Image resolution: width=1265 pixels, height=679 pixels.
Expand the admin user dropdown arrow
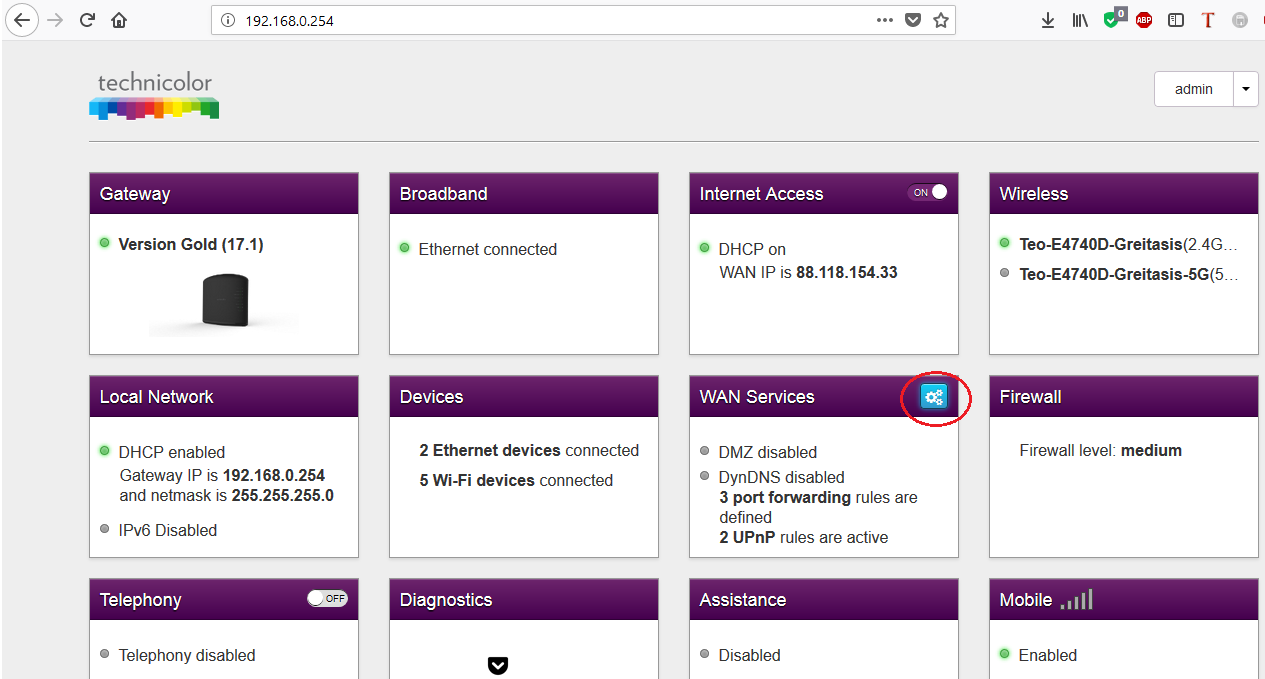pyautogui.click(x=1245, y=89)
